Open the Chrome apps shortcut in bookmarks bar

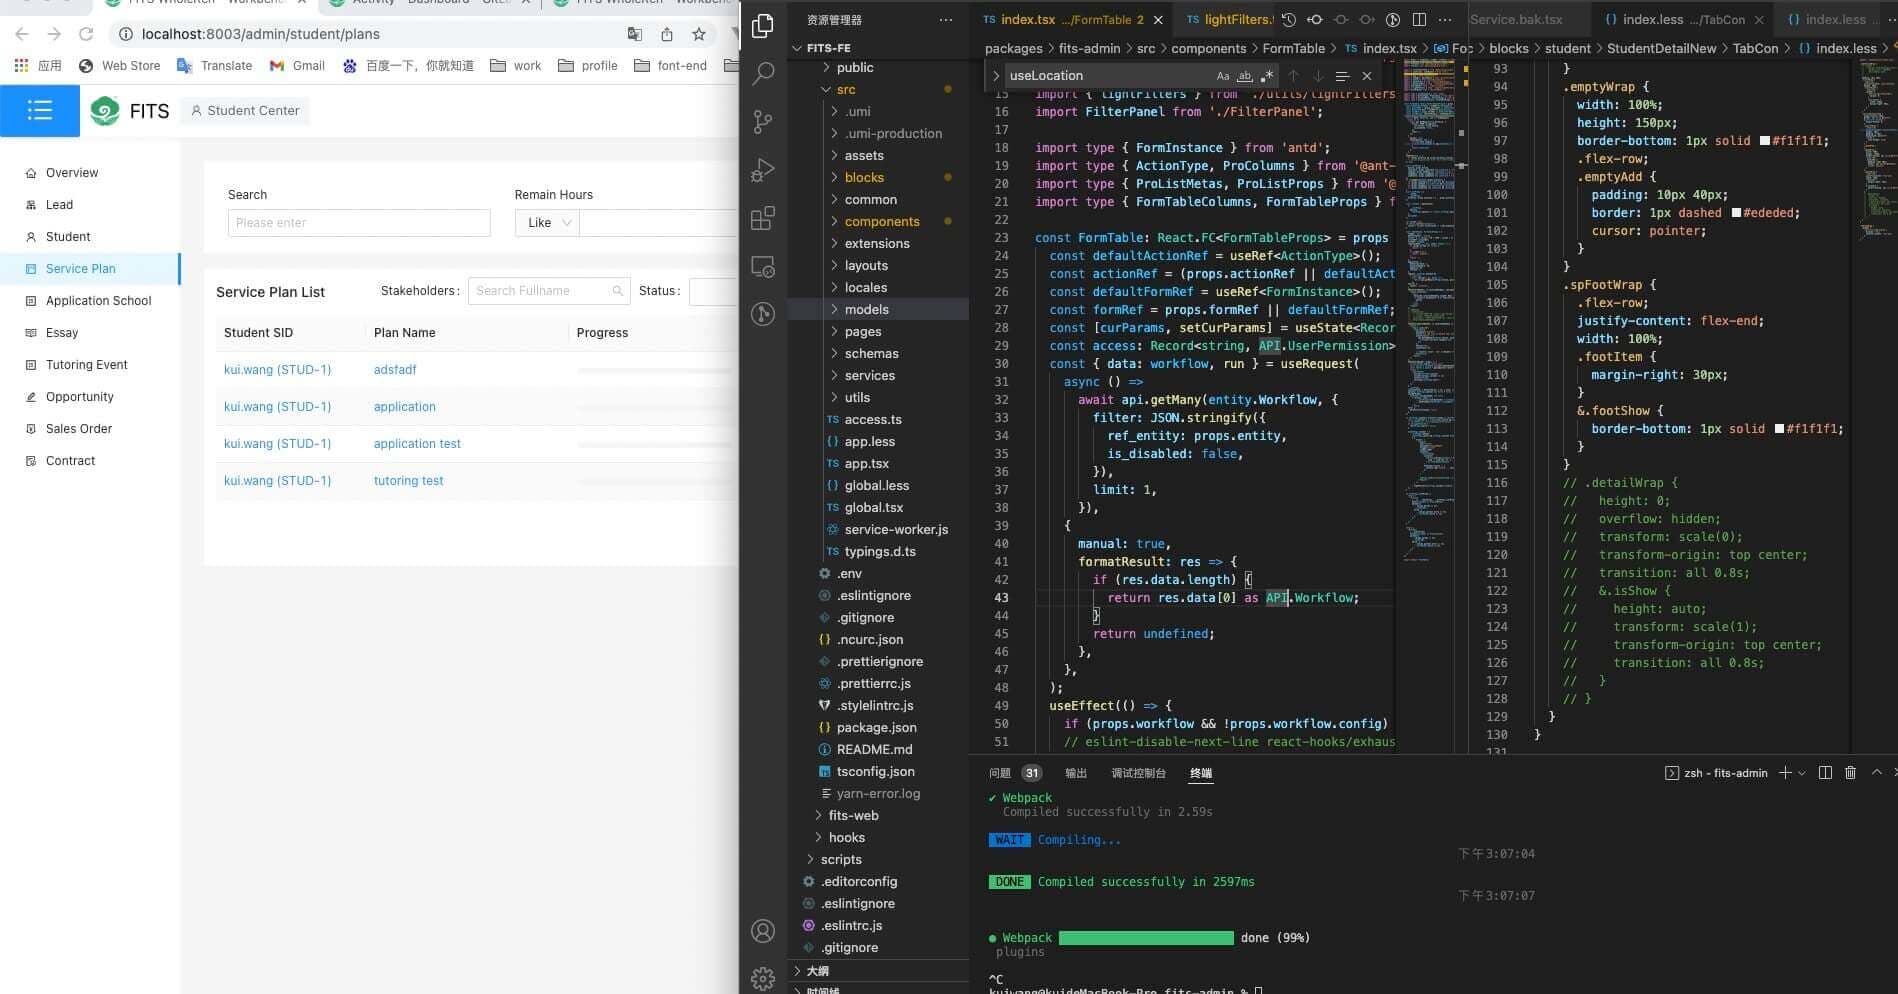pyautogui.click(x=38, y=66)
